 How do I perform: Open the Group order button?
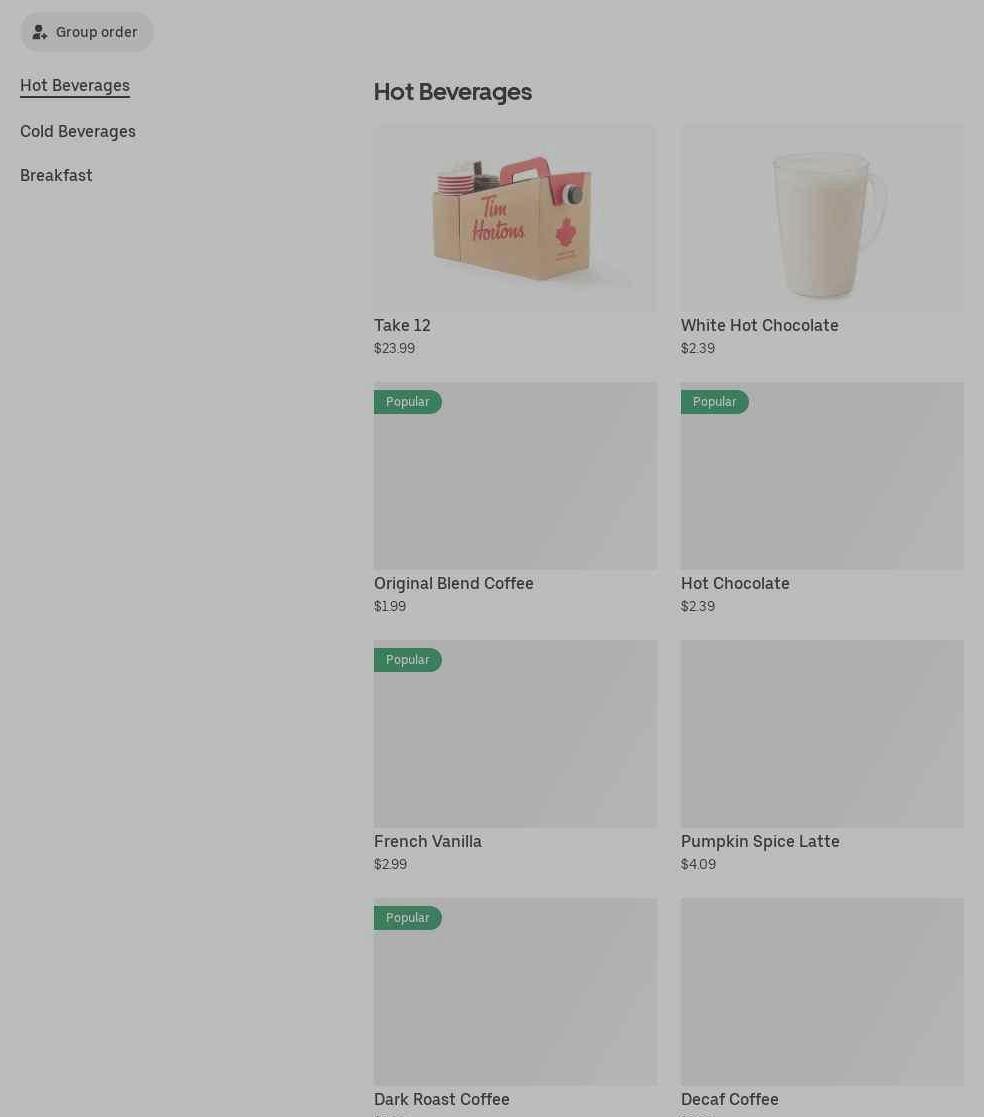pos(86,32)
